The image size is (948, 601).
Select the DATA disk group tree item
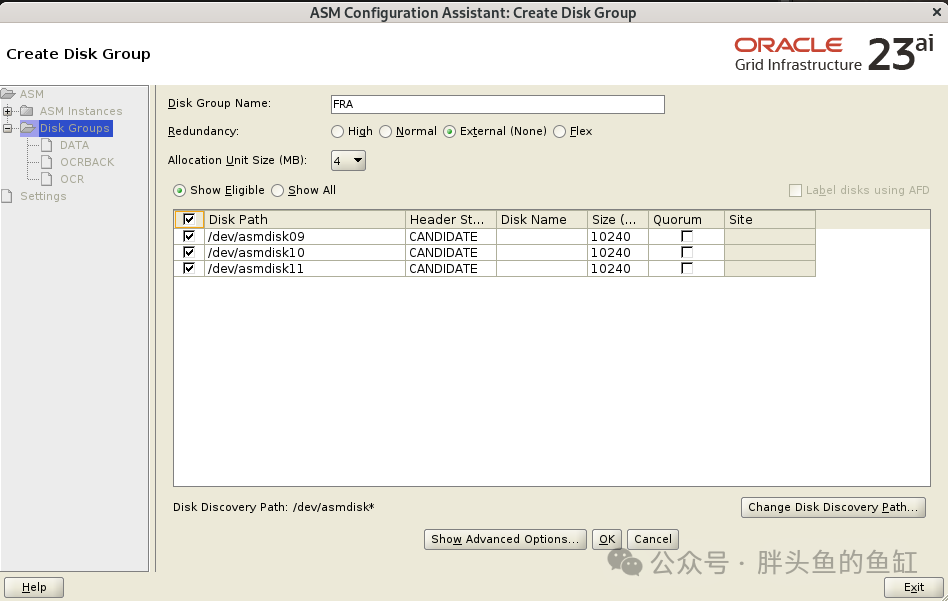point(74,145)
